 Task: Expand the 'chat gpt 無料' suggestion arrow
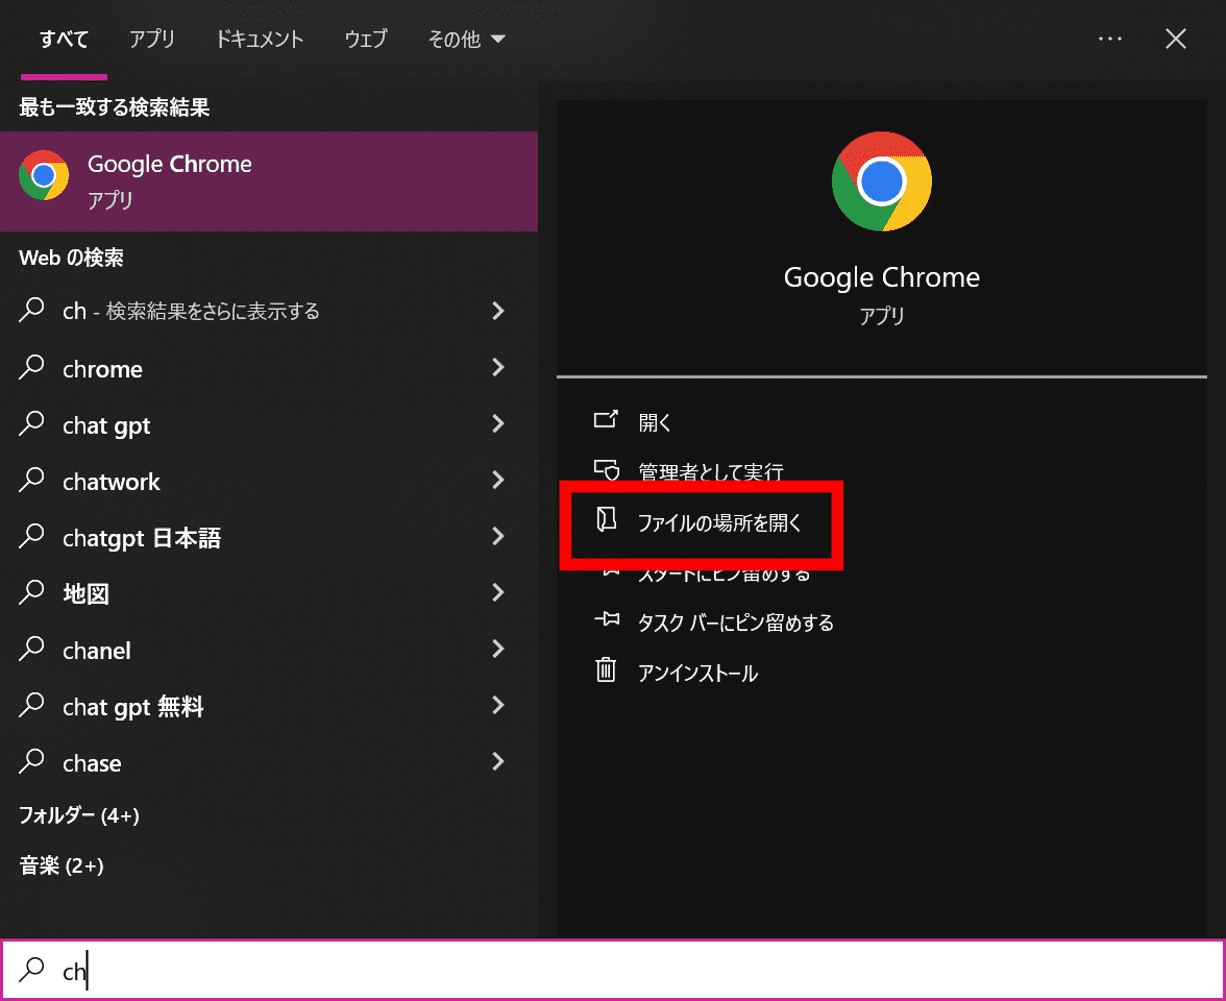coord(498,706)
